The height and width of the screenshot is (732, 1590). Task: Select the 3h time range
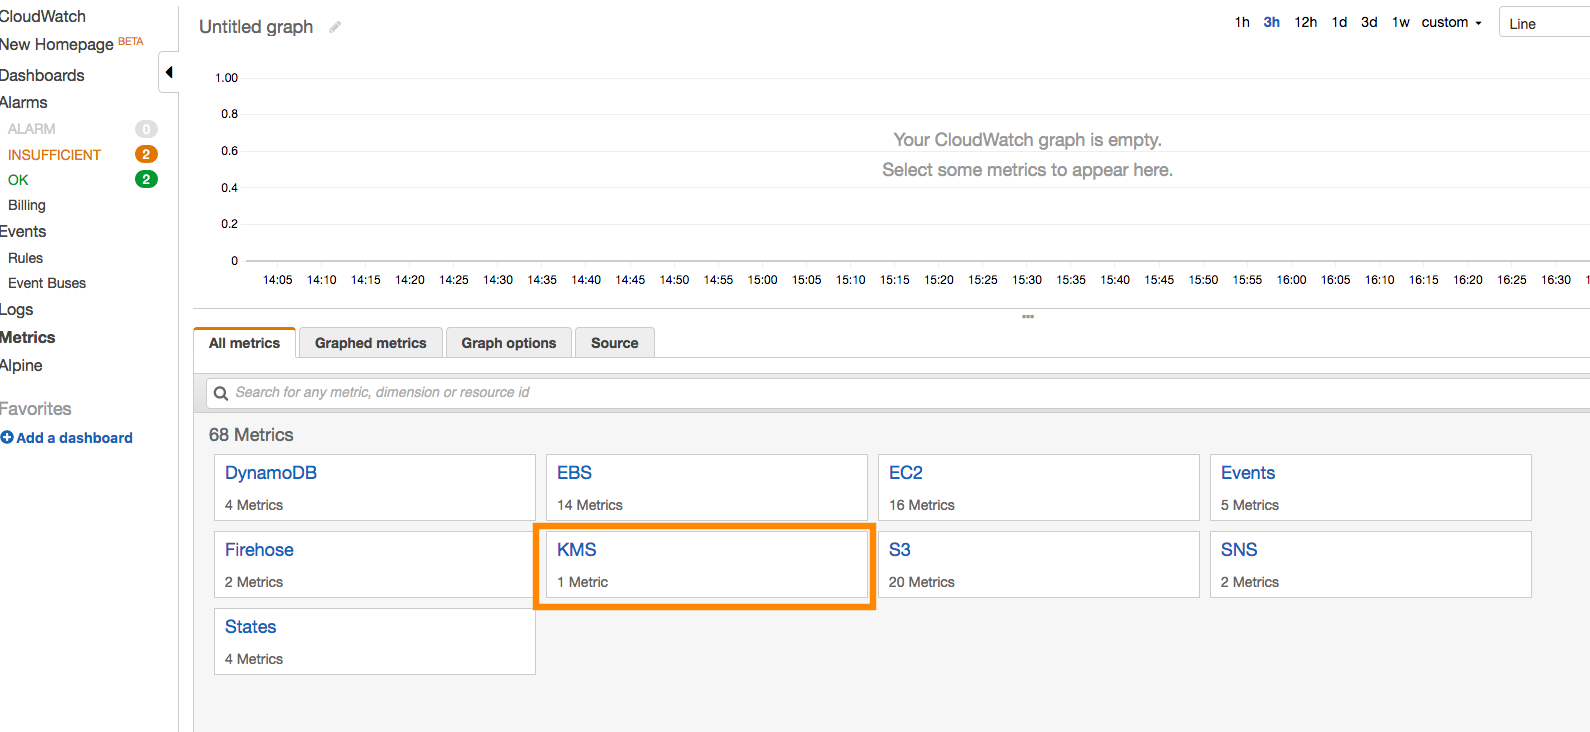1272,22
